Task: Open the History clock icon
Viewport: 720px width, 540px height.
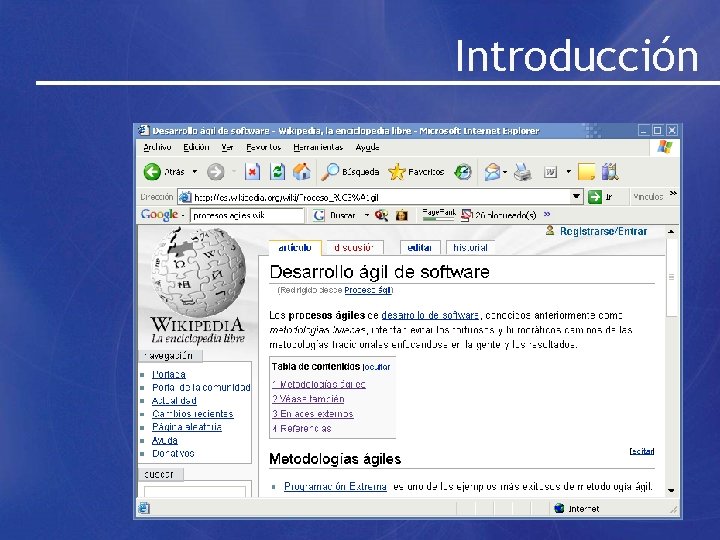Action: (463, 172)
